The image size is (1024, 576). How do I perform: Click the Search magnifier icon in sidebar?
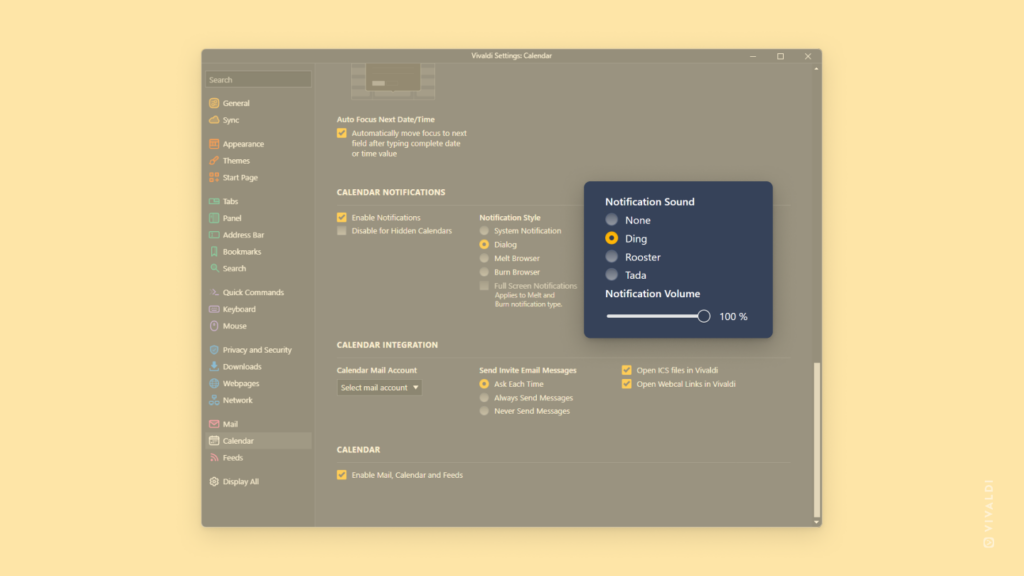214,268
